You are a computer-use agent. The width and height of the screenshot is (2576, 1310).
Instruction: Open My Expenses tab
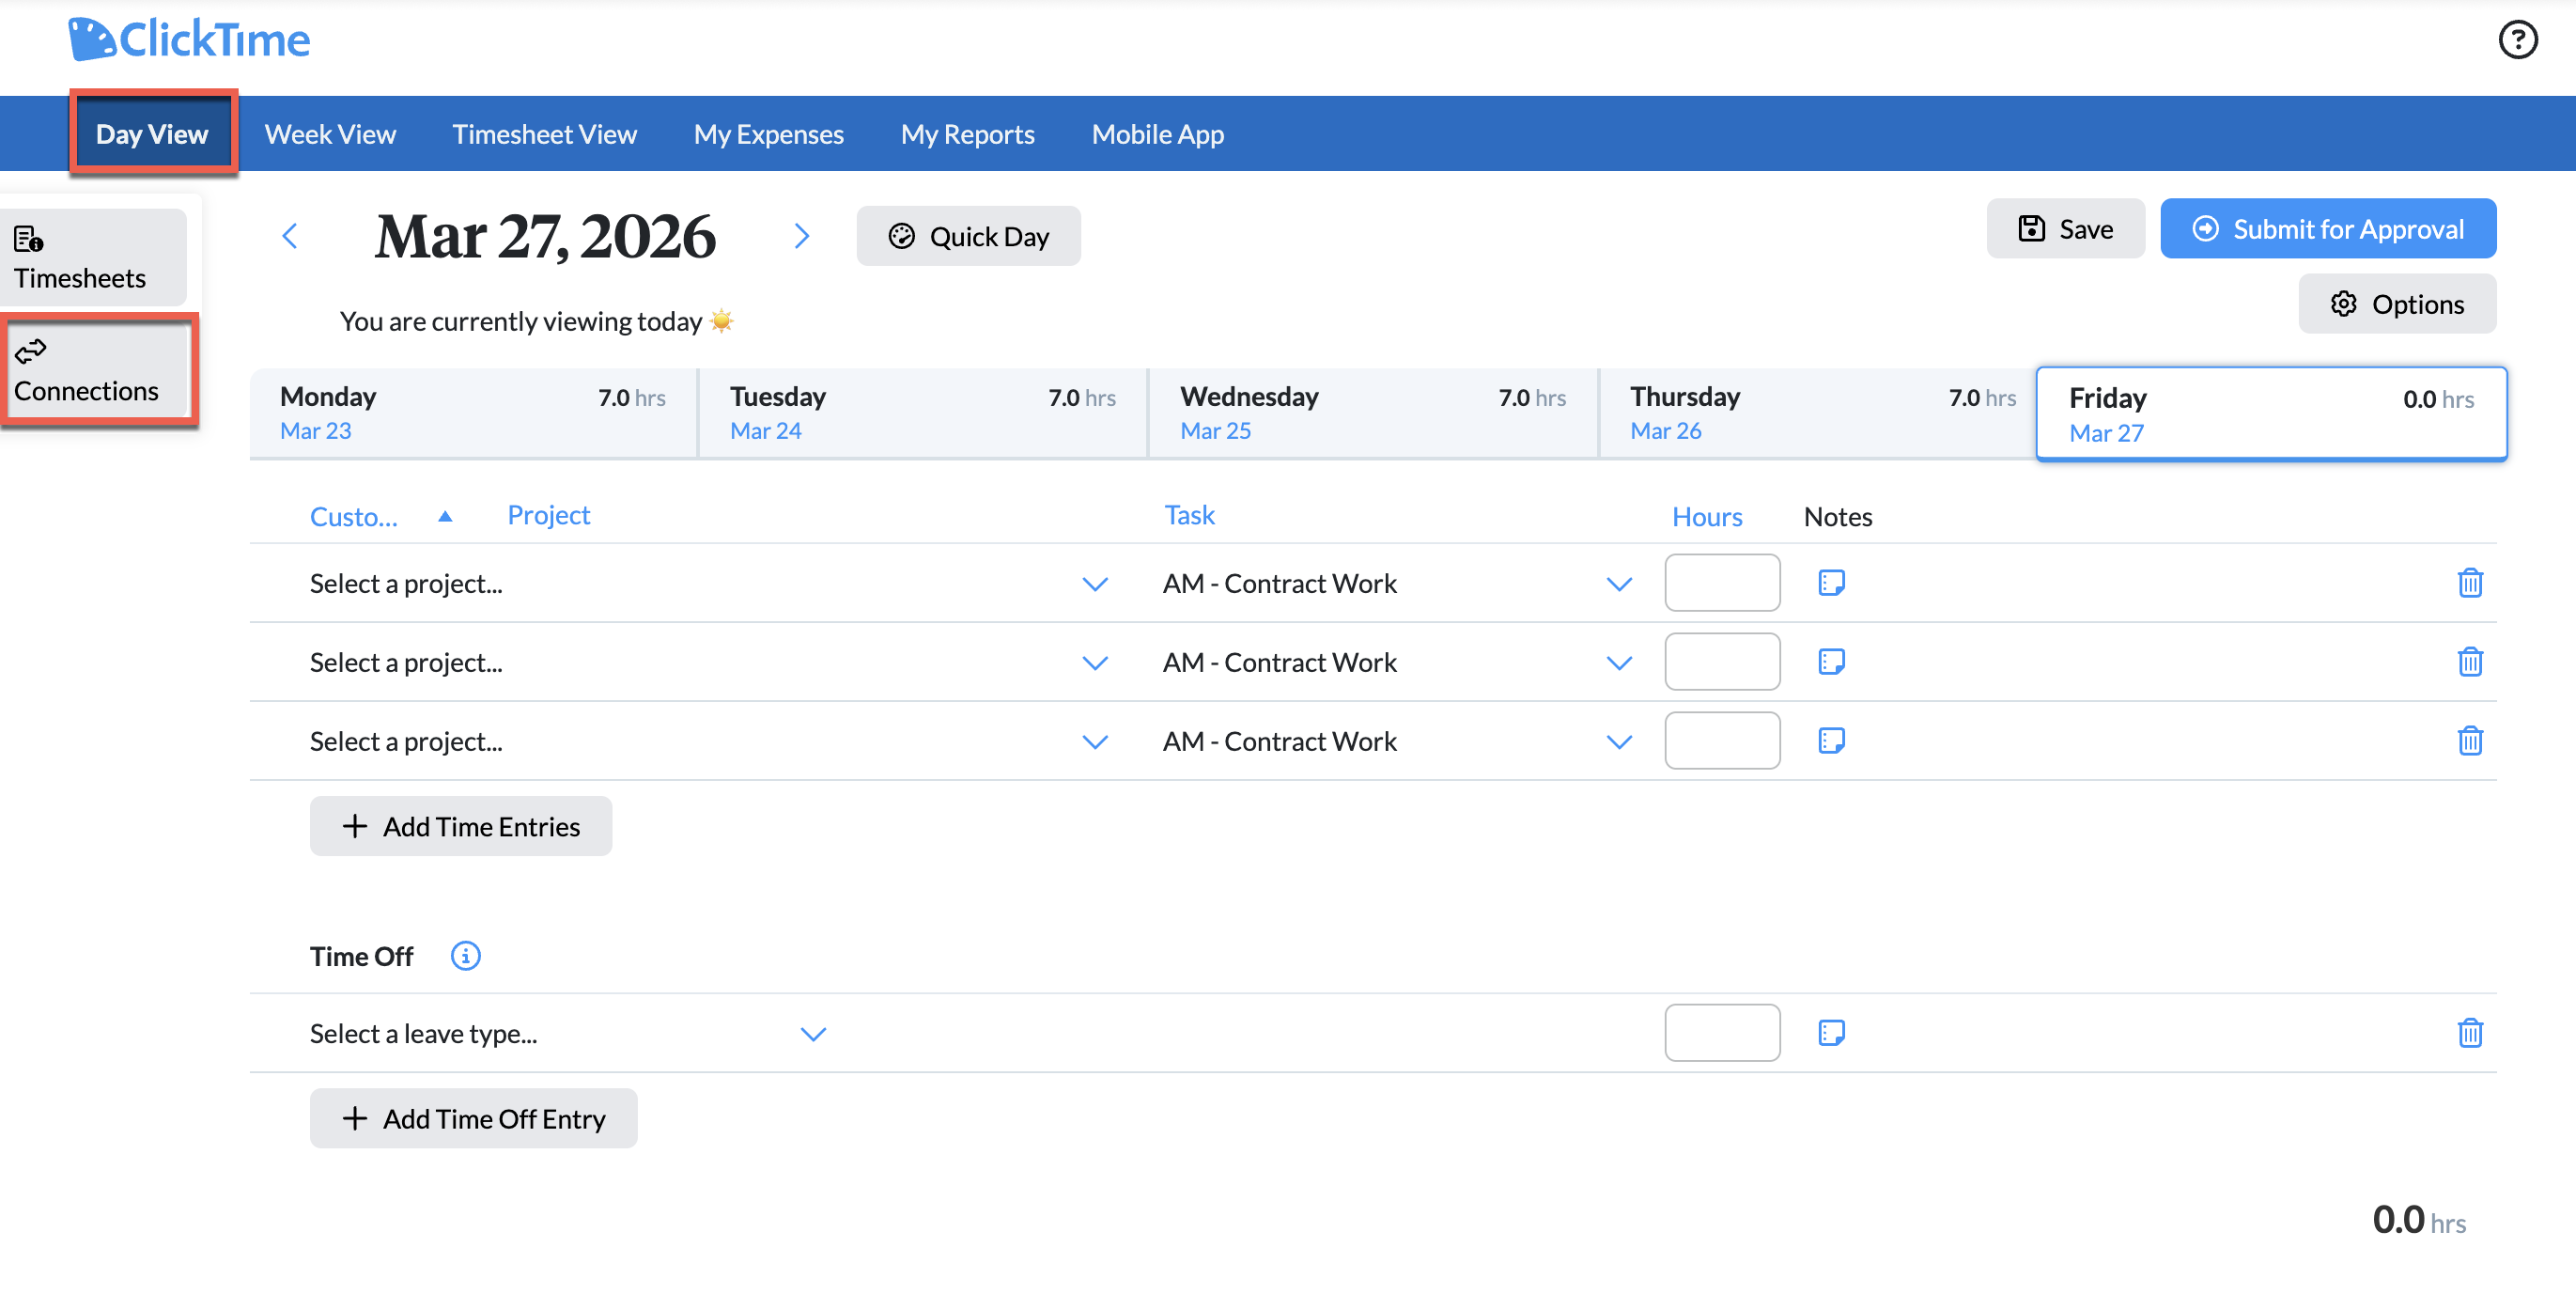pos(768,134)
